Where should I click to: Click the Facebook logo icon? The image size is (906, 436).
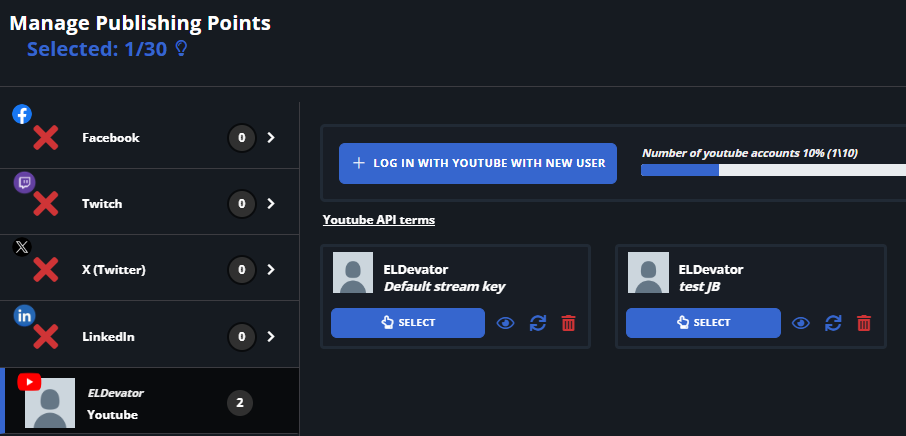[22, 115]
